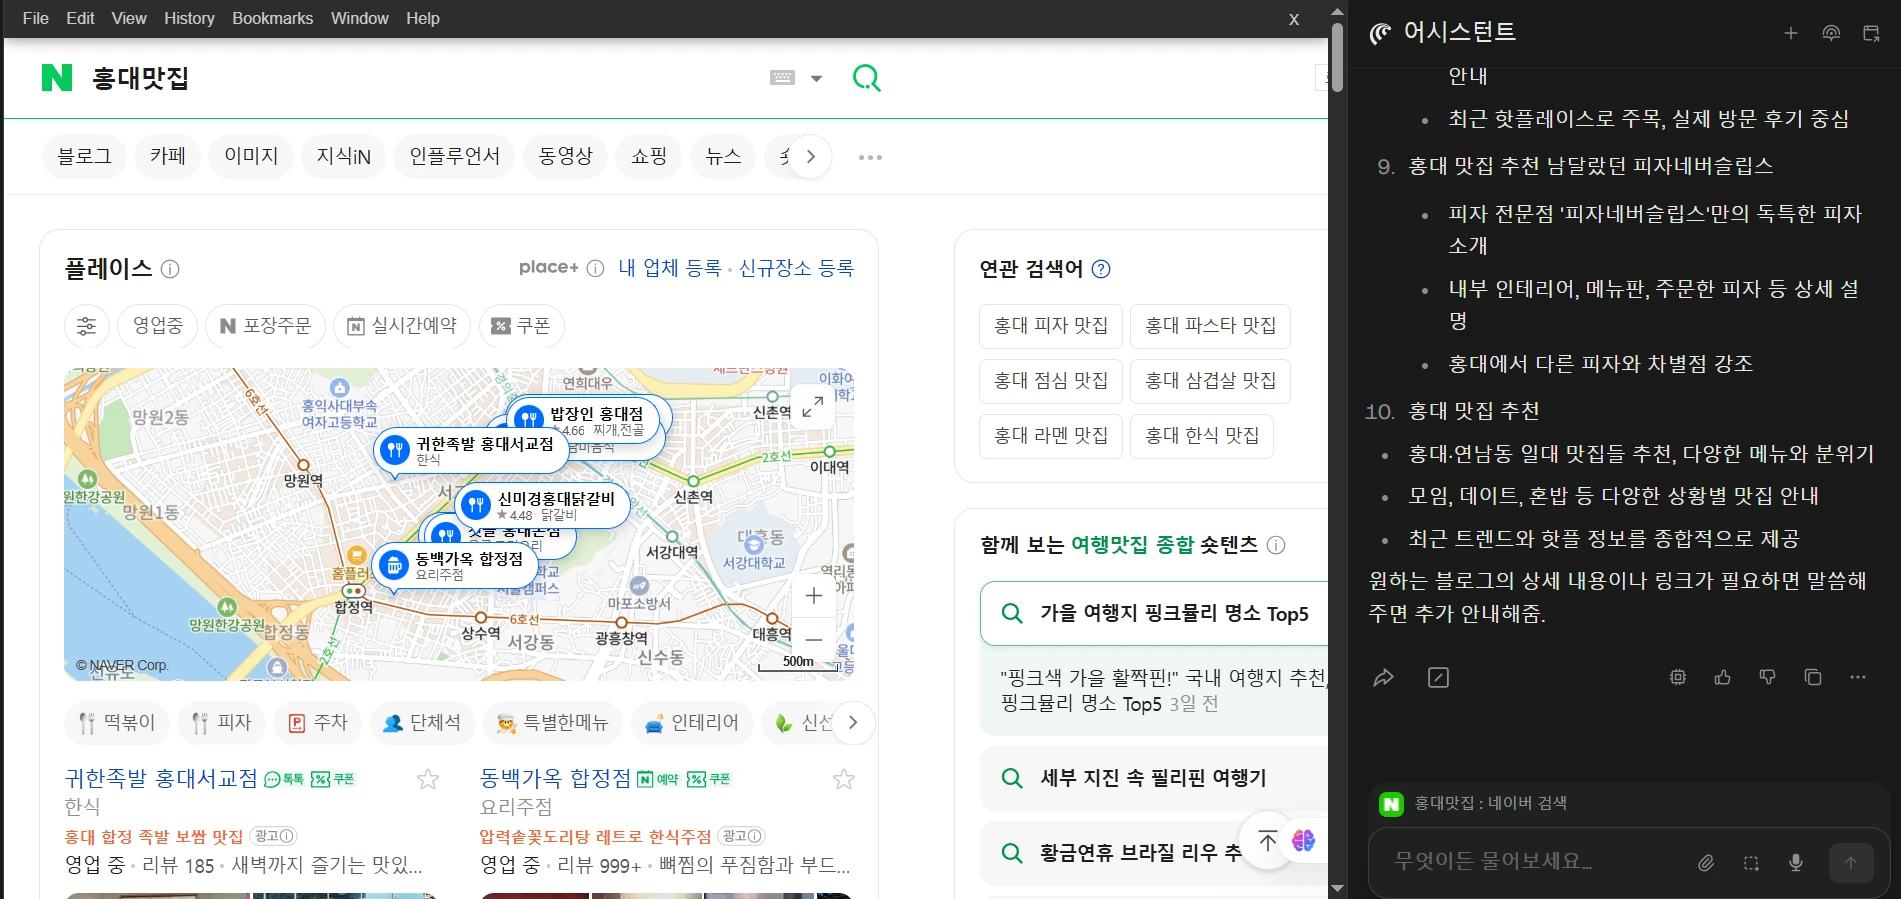Click the share arrow icon below response
Viewport: 1901px width, 899px height.
coord(1383,678)
